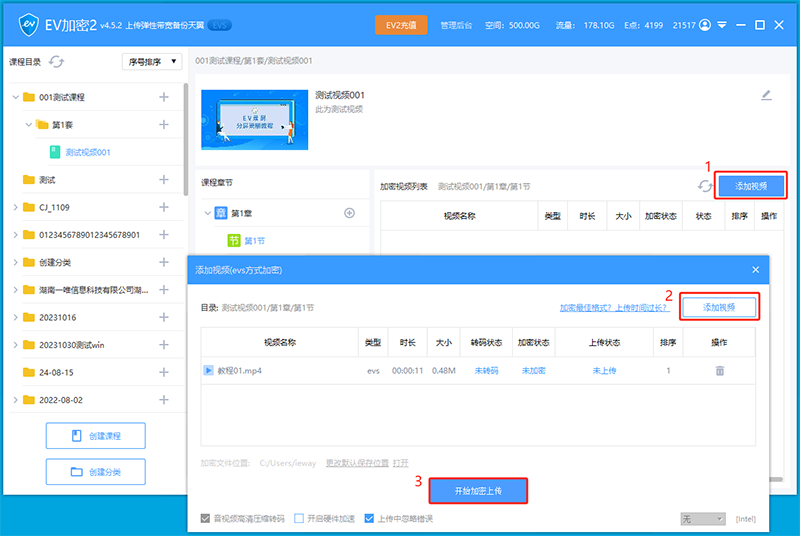Expand the 012345678901234567​8901 folder

pyautogui.click(x=16, y=235)
